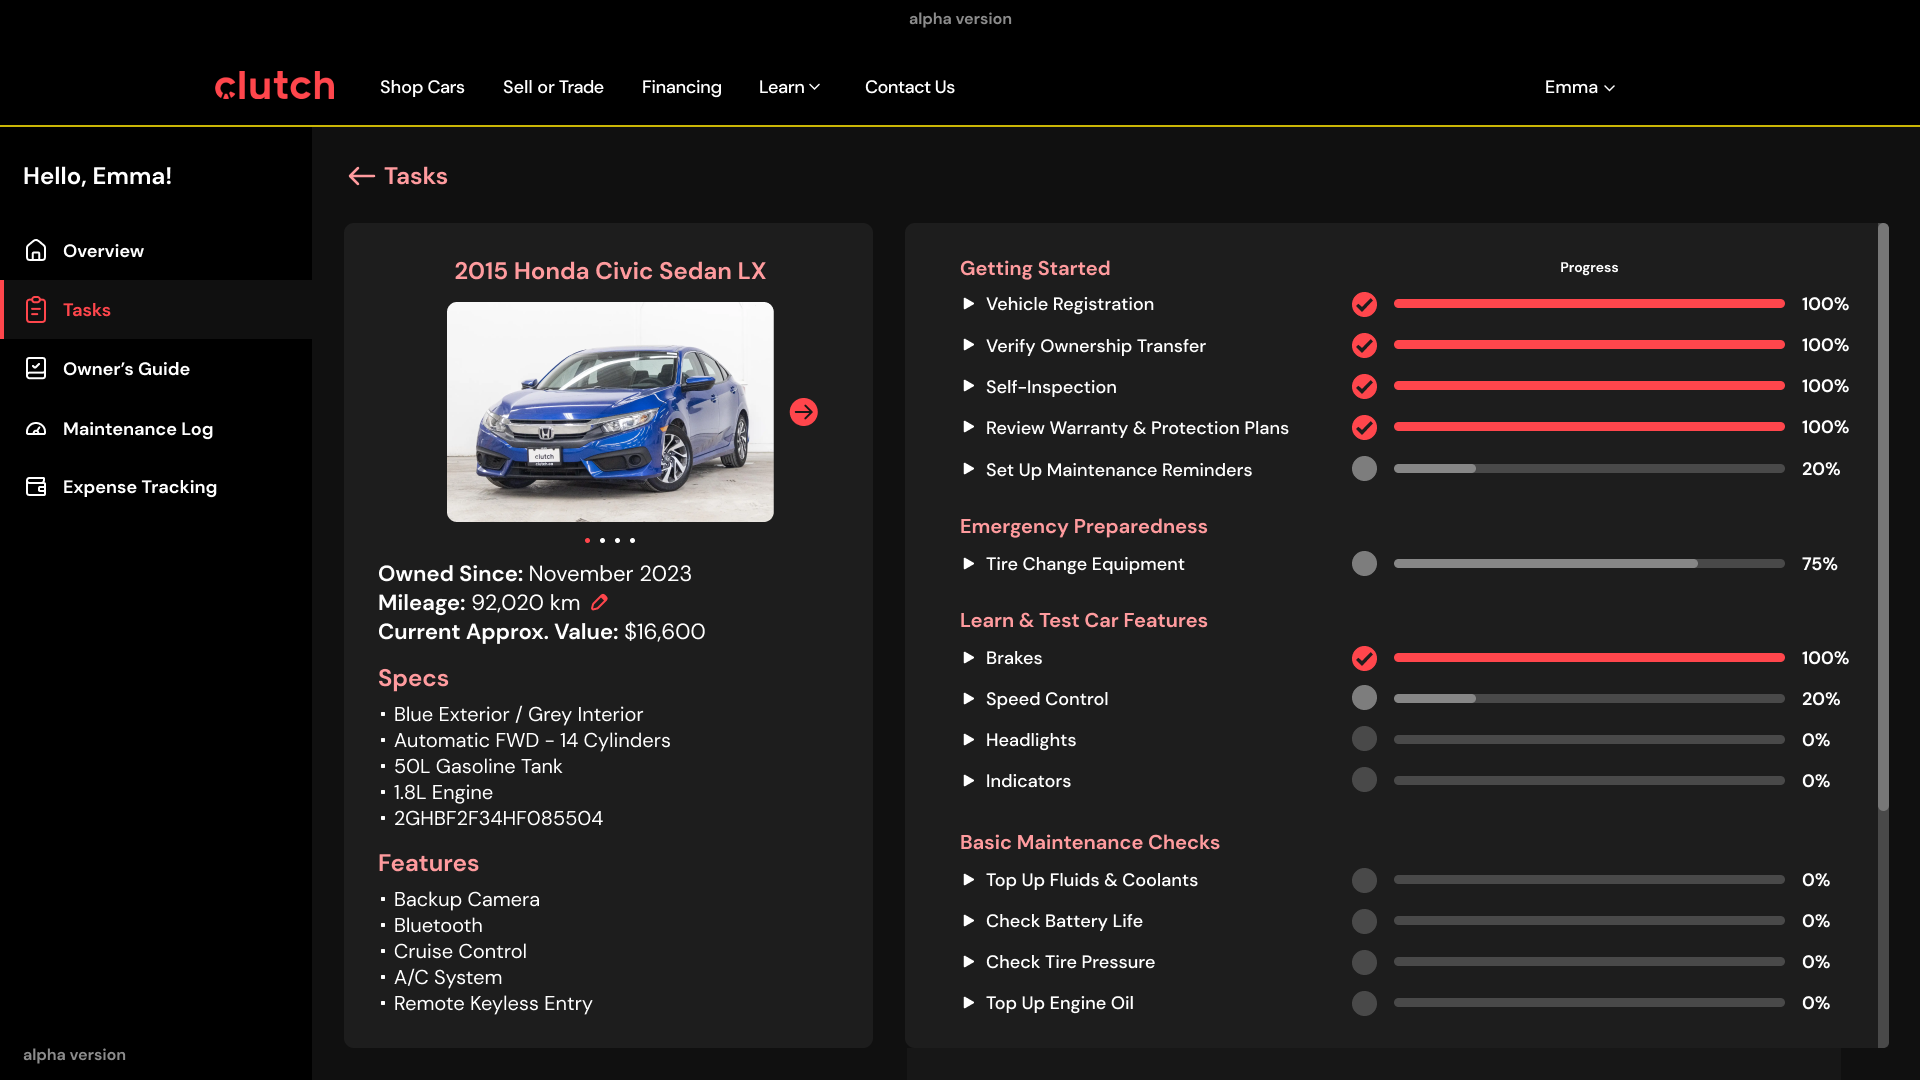Click the Expense Tracking wallet icon
The image size is (1920, 1080).
tap(36, 487)
